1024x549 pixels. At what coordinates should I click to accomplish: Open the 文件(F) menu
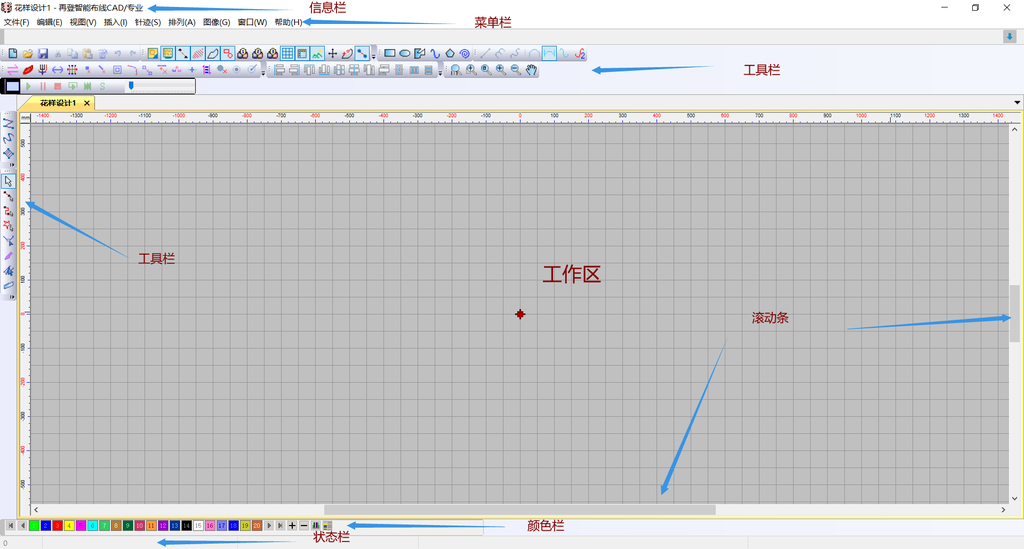coord(17,22)
